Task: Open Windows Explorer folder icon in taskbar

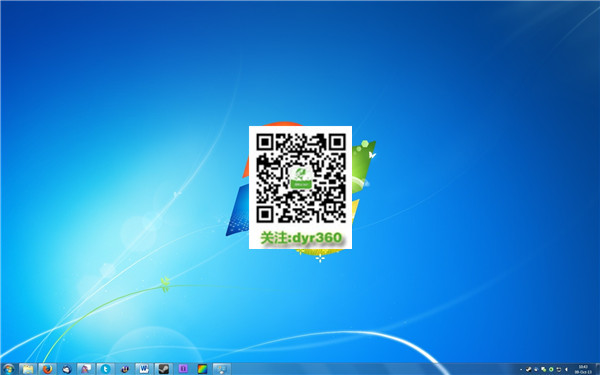Action: click(28, 369)
